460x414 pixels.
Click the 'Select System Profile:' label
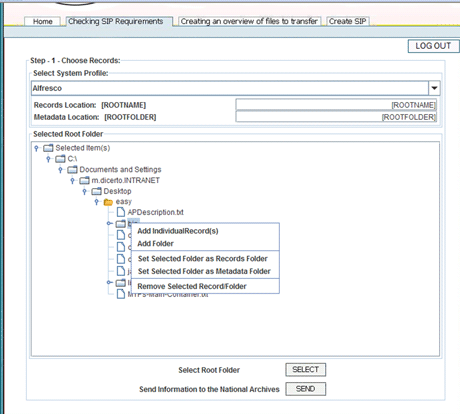71,73
